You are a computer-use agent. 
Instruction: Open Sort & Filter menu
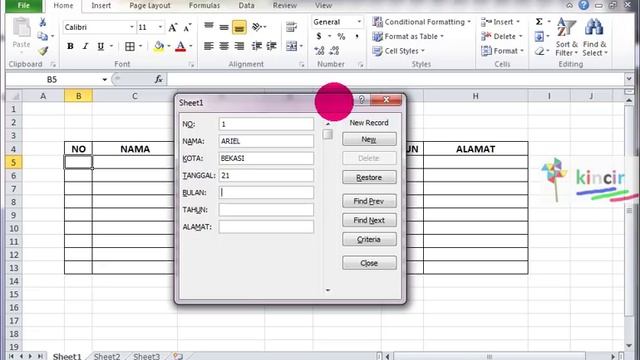(x=567, y=37)
